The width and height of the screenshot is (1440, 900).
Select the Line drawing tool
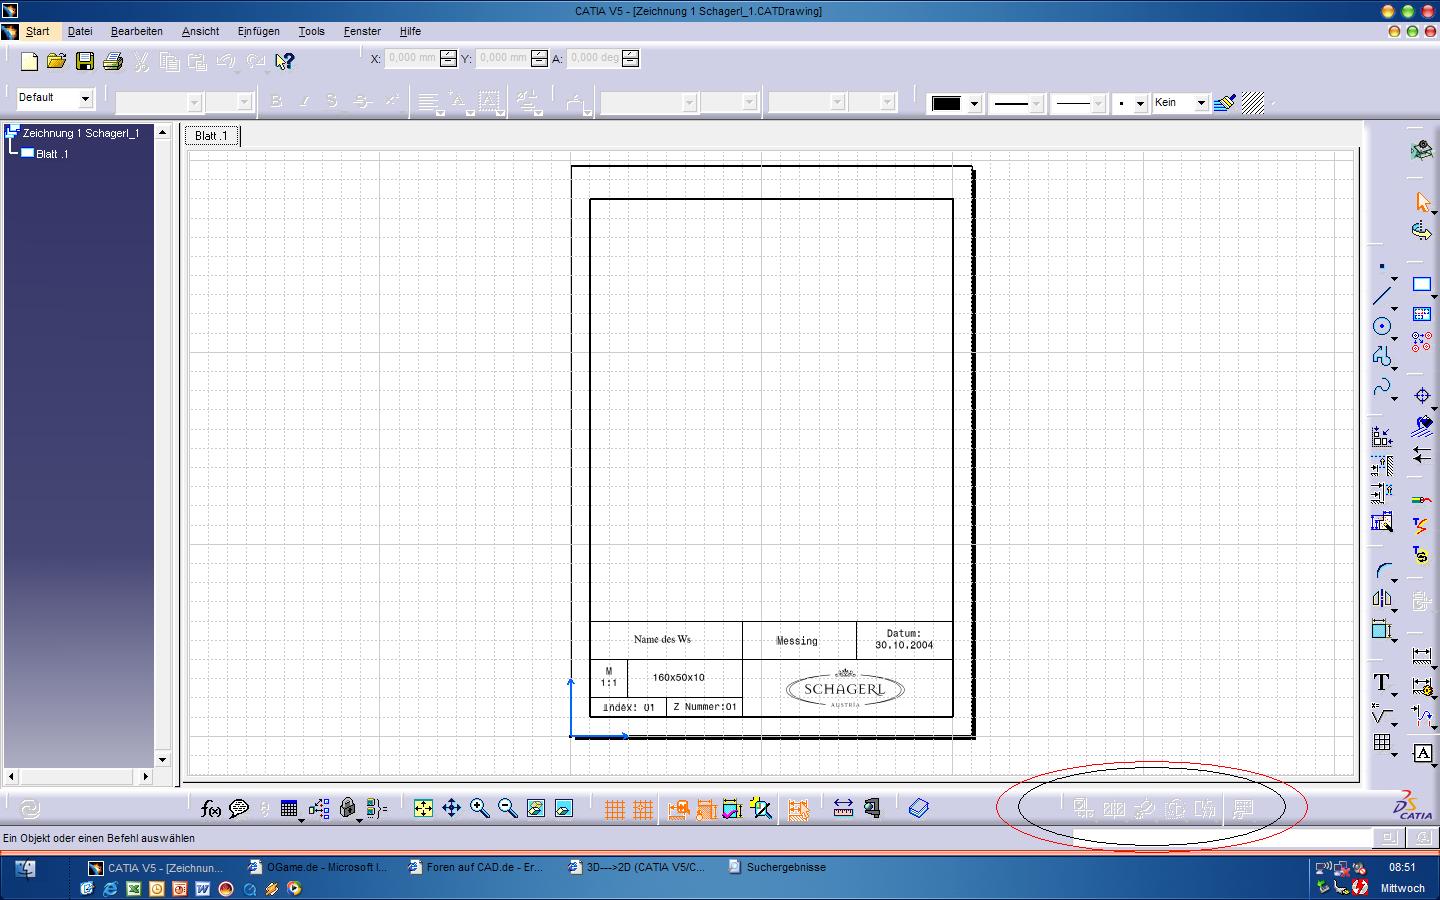pyautogui.click(x=1382, y=296)
